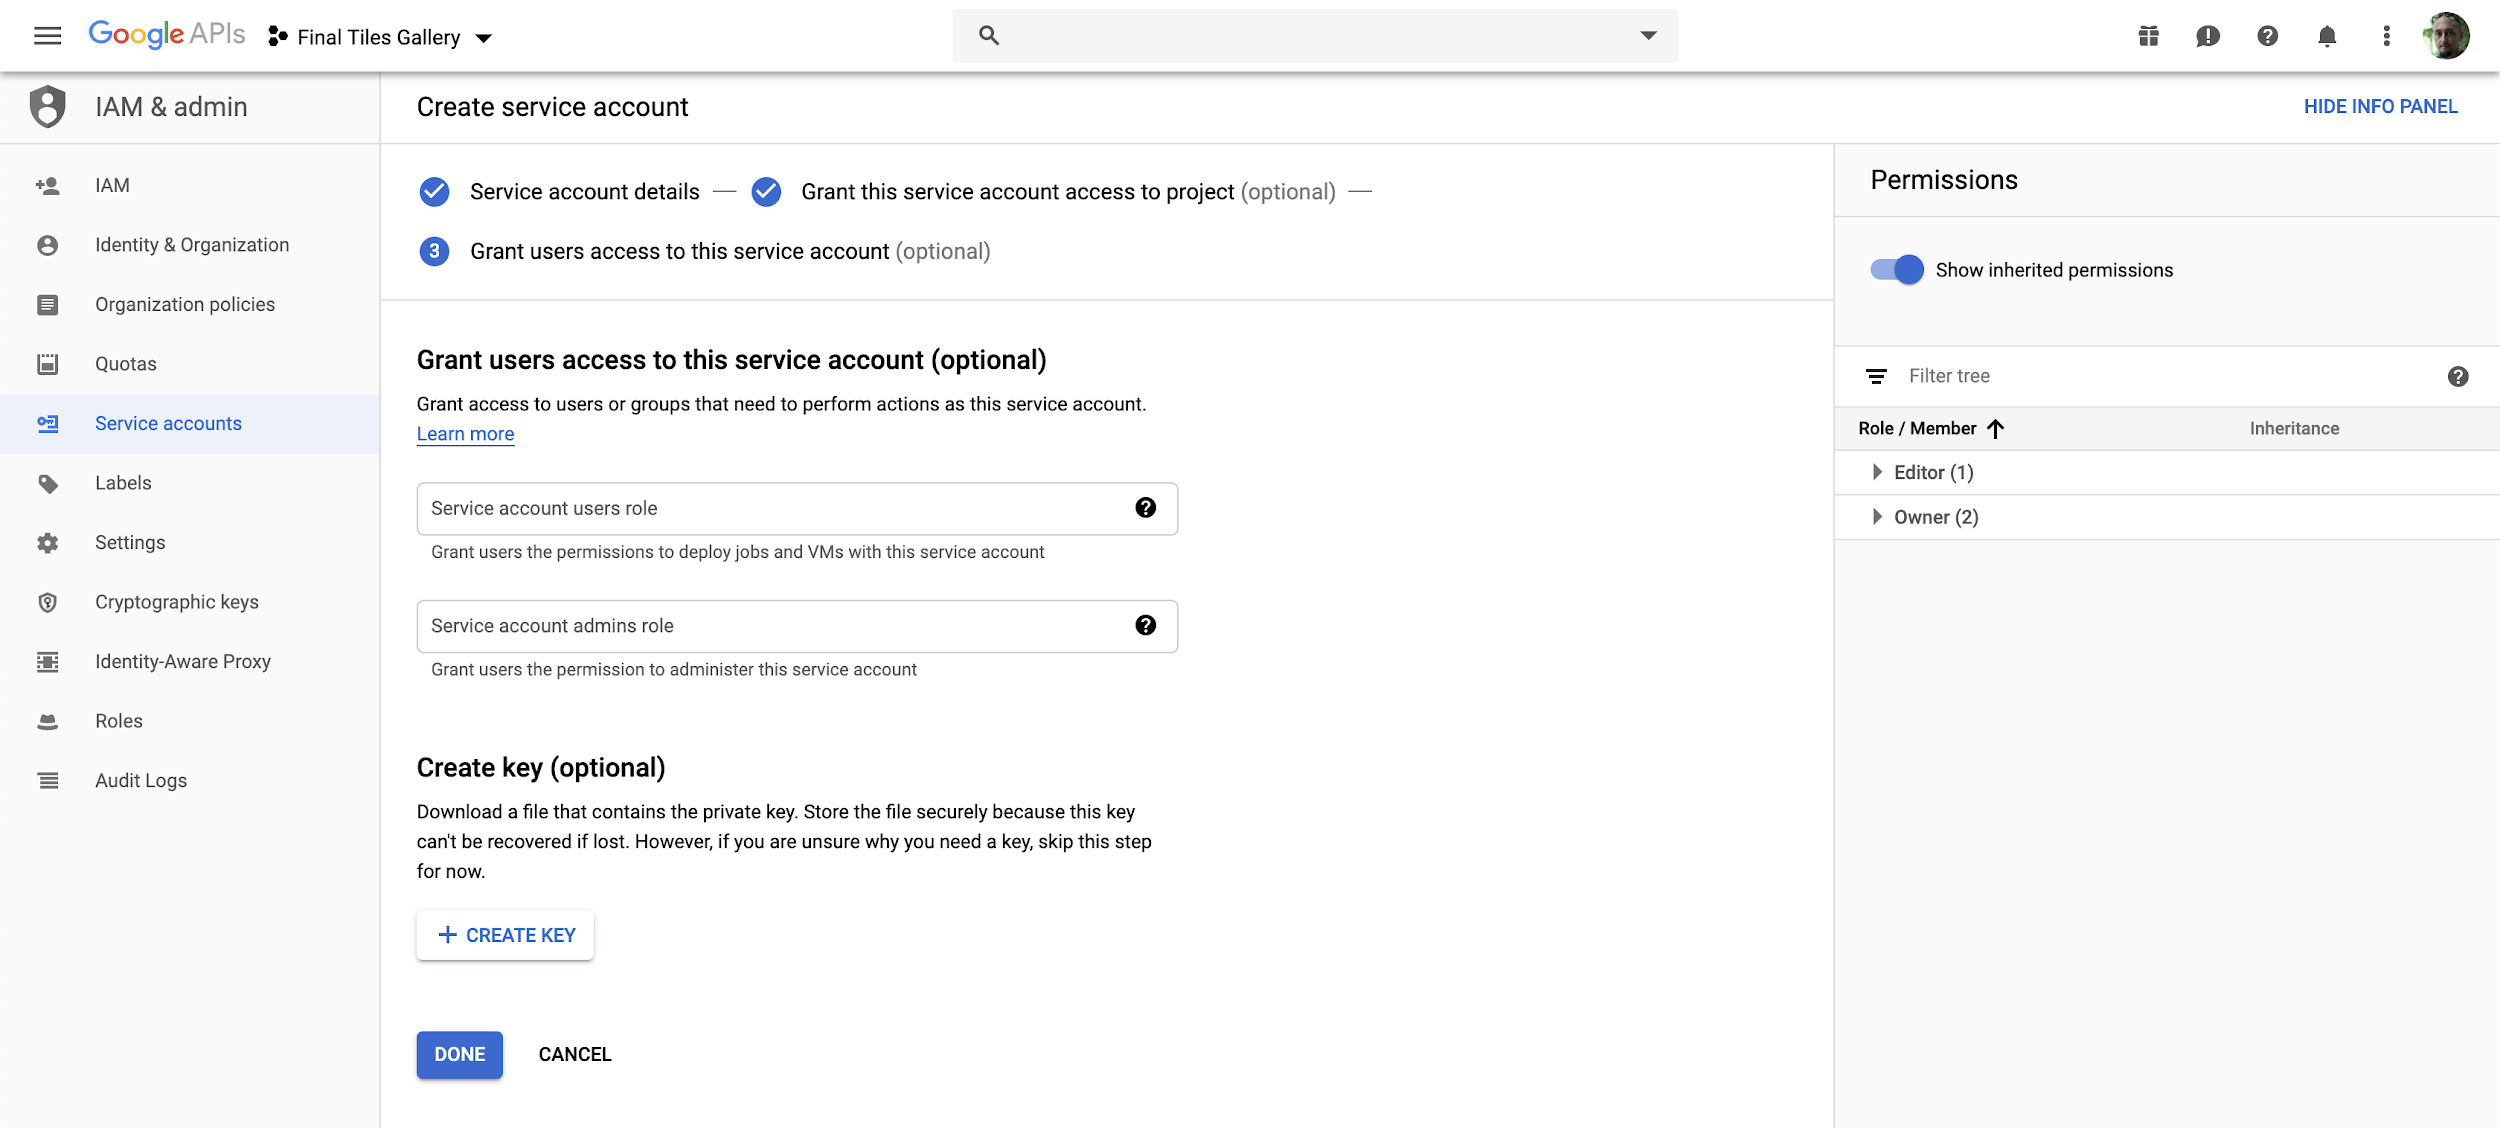
Task: Go to Roles in sidebar
Action: (x=118, y=721)
